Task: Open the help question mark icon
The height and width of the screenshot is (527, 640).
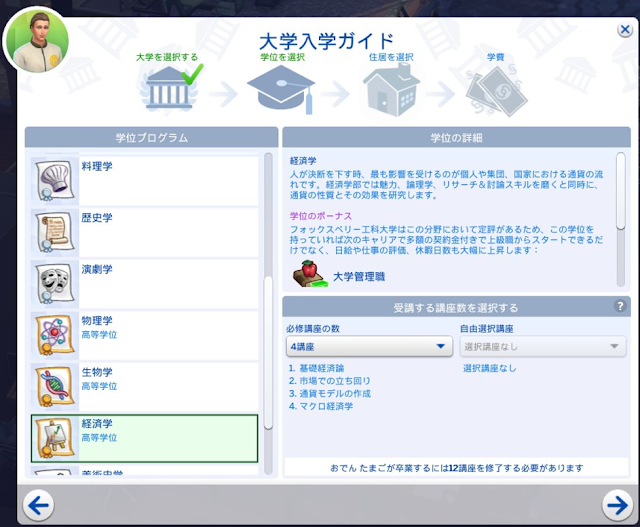Action: tap(620, 306)
